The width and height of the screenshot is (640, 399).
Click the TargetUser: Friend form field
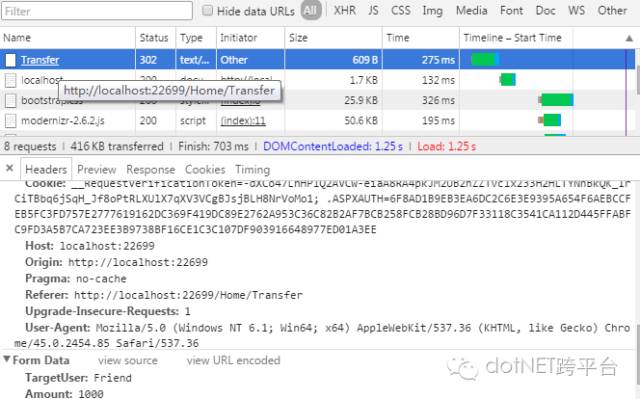[x=78, y=378]
